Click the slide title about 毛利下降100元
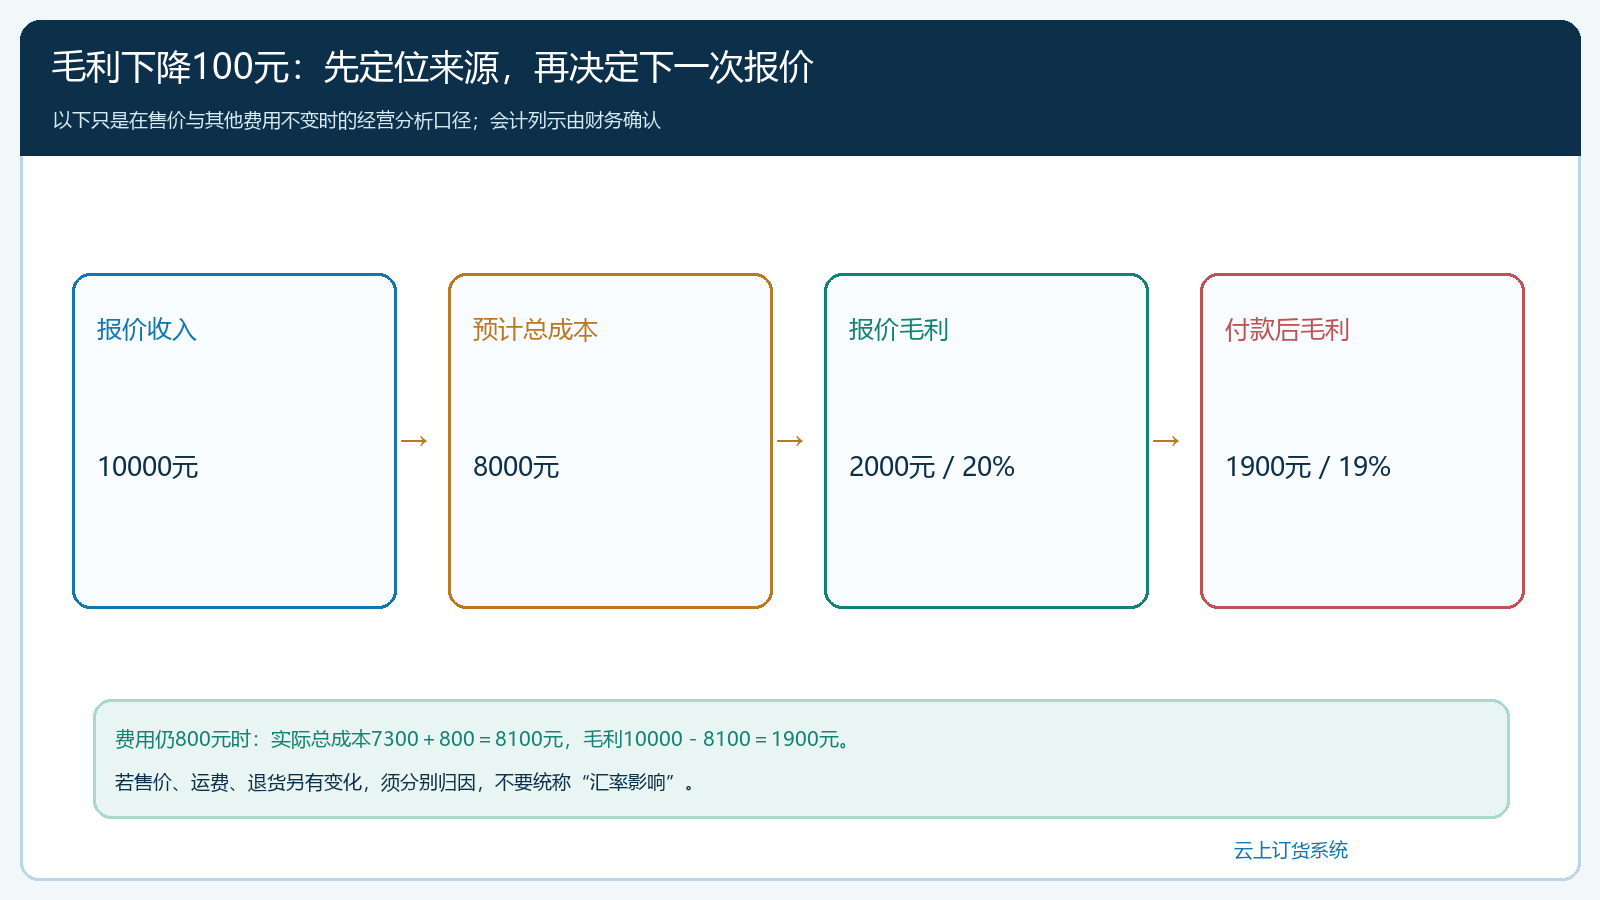Screen dimensions: 1600x900 pyautogui.click(x=433, y=68)
